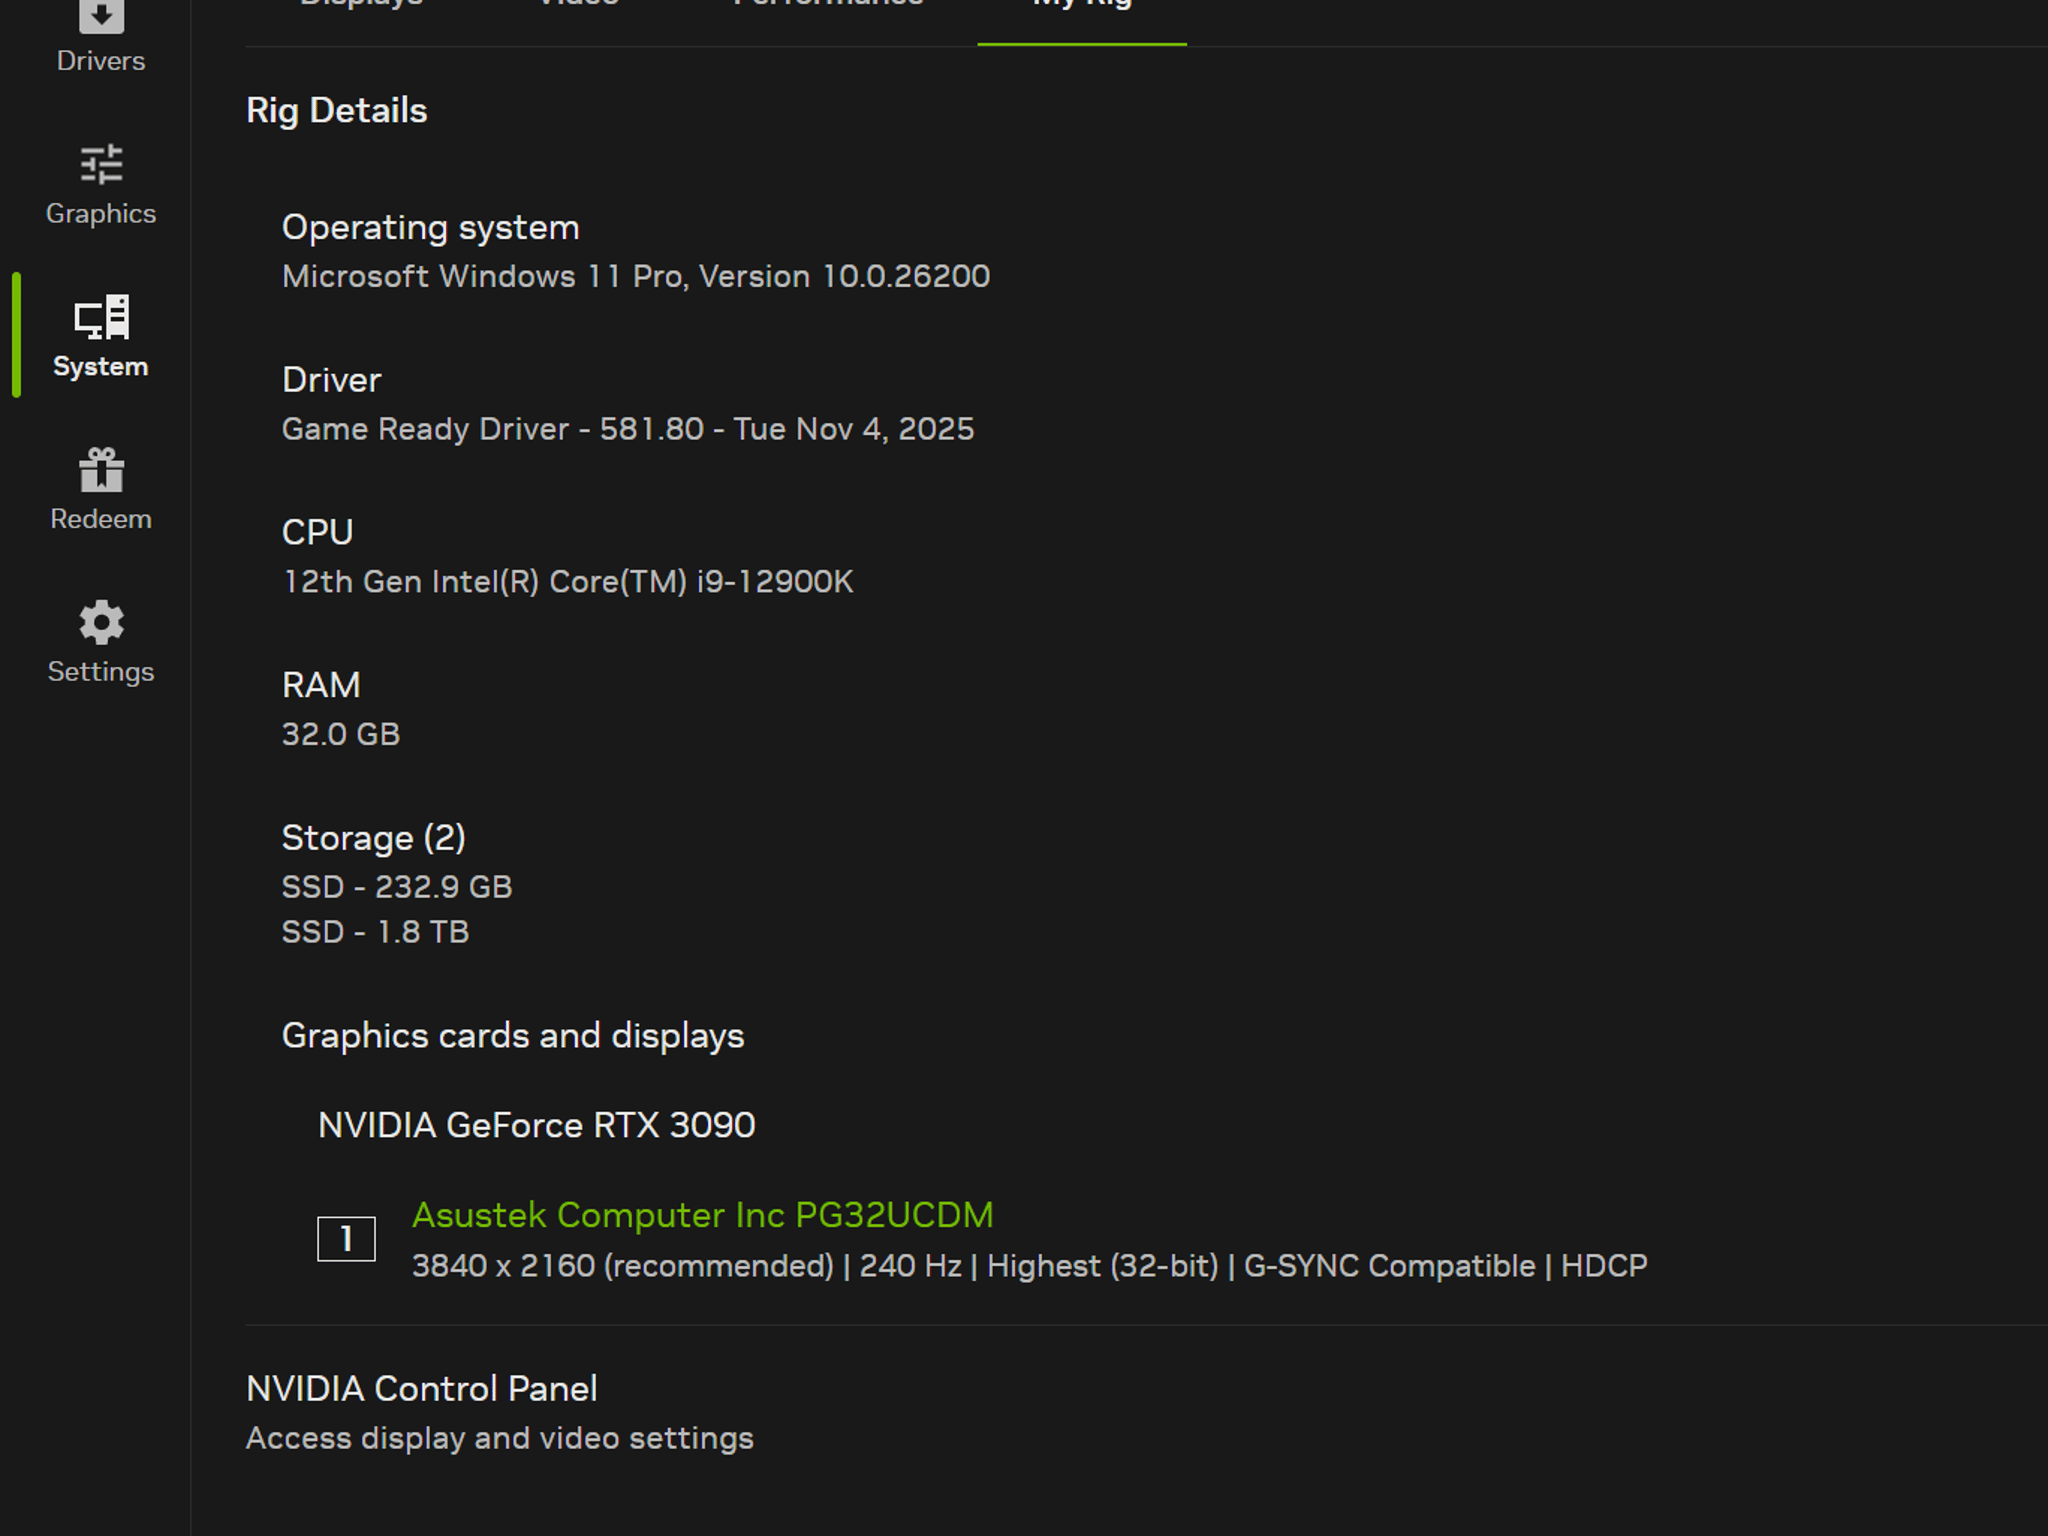Image resolution: width=2048 pixels, height=1536 pixels.
Task: Open Asustek Computer Inc PG32UCDM link
Action: 703,1215
